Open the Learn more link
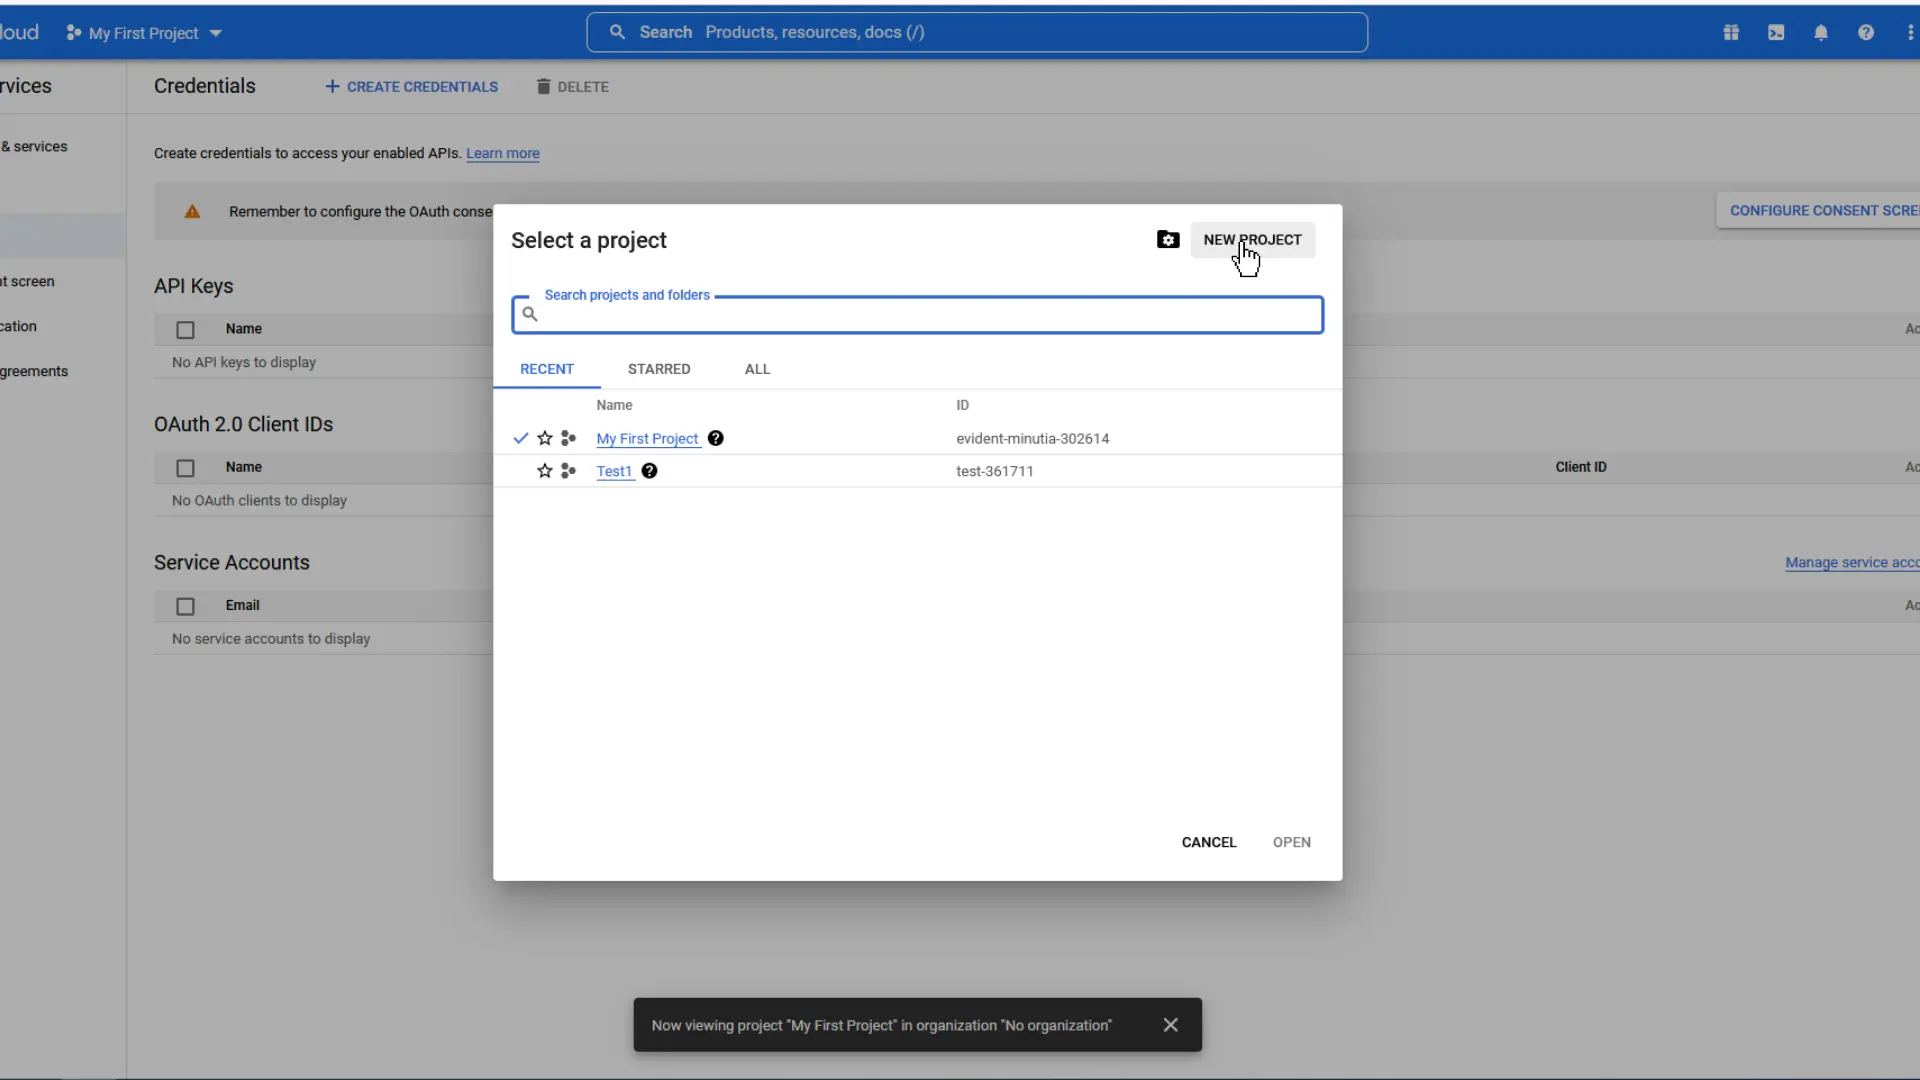1920x1080 pixels. [503, 153]
